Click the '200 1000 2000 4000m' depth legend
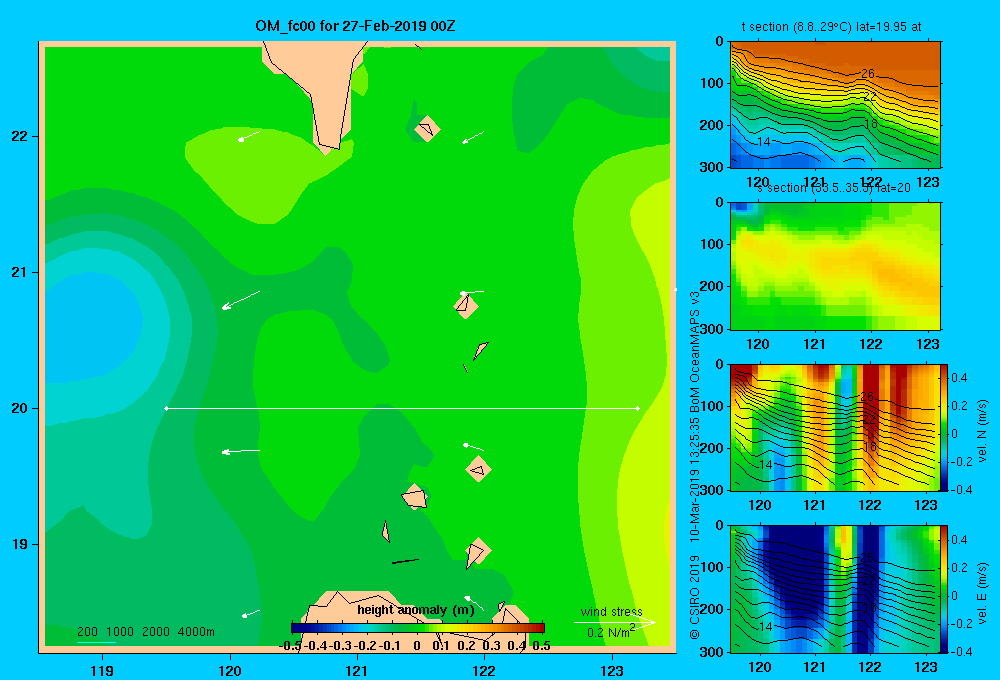1000x680 pixels. (x=145, y=632)
